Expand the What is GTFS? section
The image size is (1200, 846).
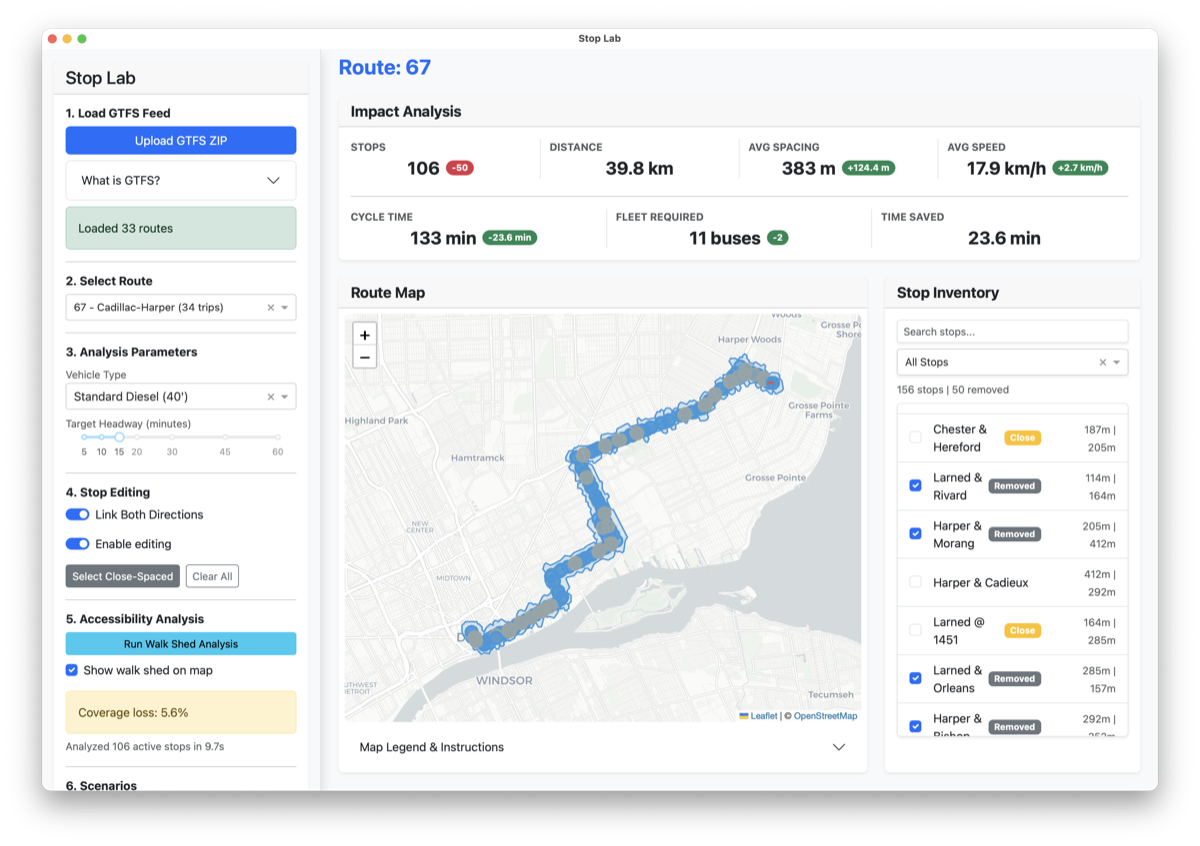coord(181,181)
